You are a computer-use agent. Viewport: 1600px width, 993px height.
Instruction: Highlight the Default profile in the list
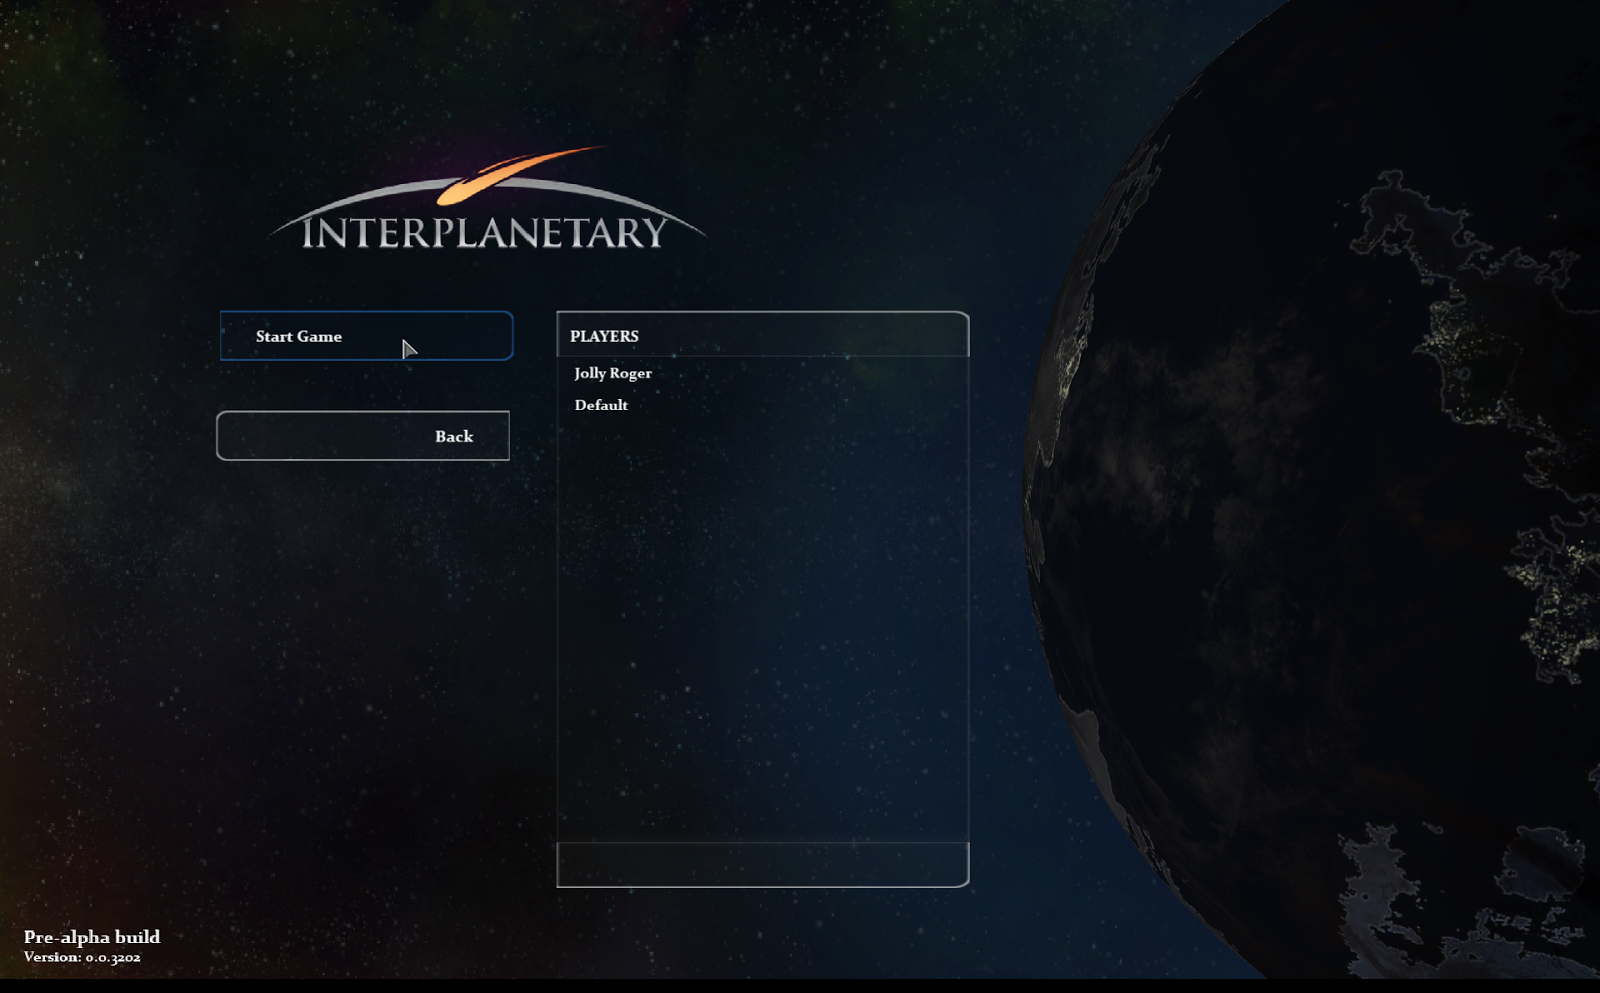pyautogui.click(x=601, y=405)
